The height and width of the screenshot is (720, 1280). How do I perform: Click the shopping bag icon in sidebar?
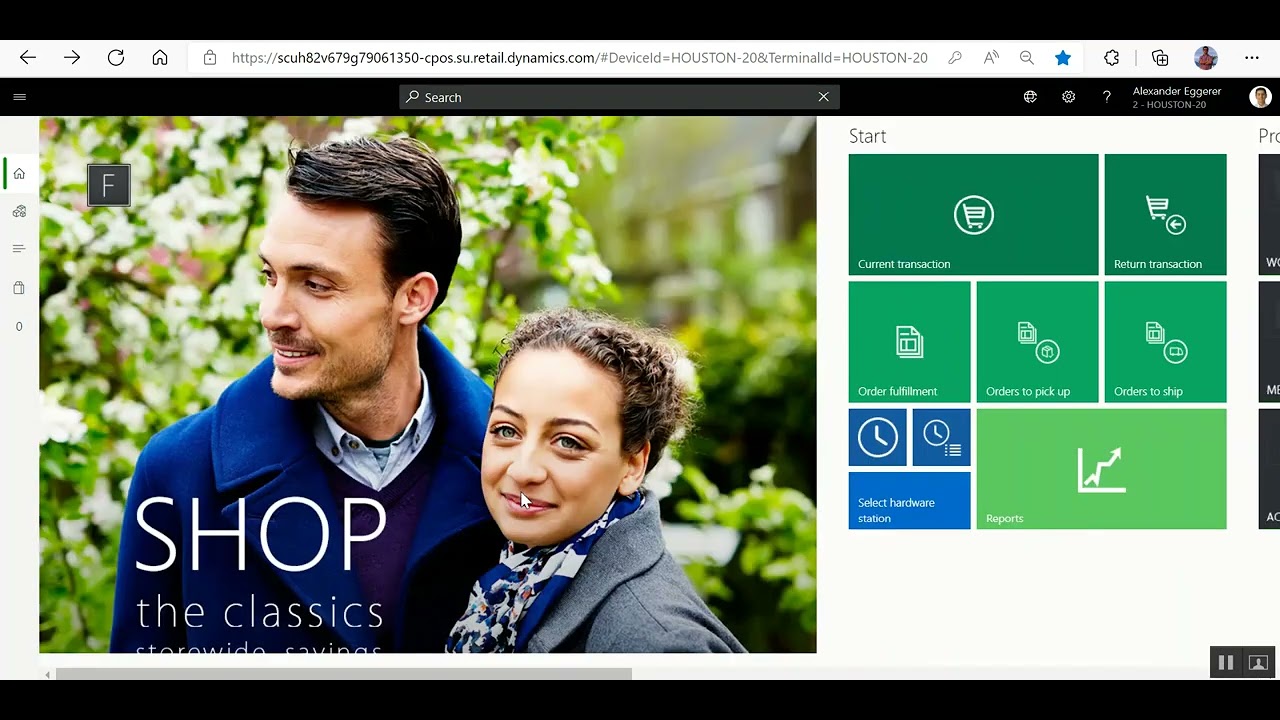(19, 288)
